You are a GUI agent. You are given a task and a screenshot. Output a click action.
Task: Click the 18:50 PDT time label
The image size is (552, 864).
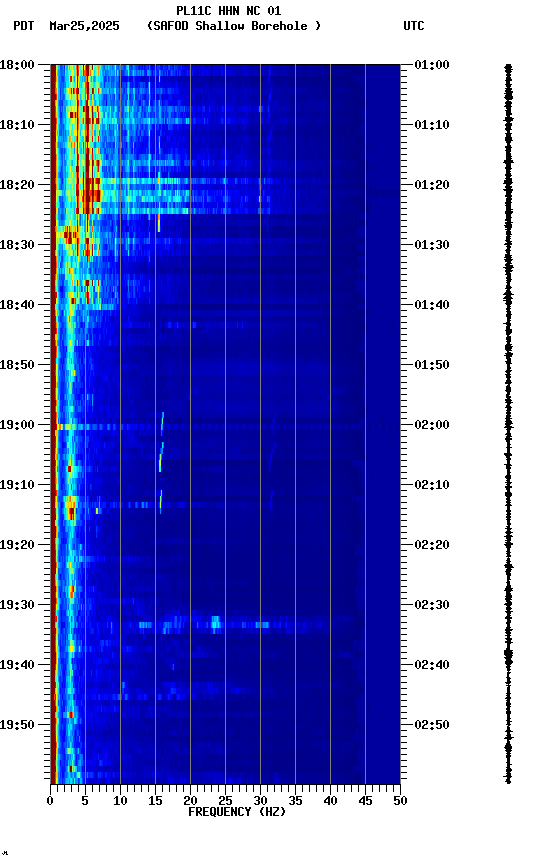(x=17, y=365)
